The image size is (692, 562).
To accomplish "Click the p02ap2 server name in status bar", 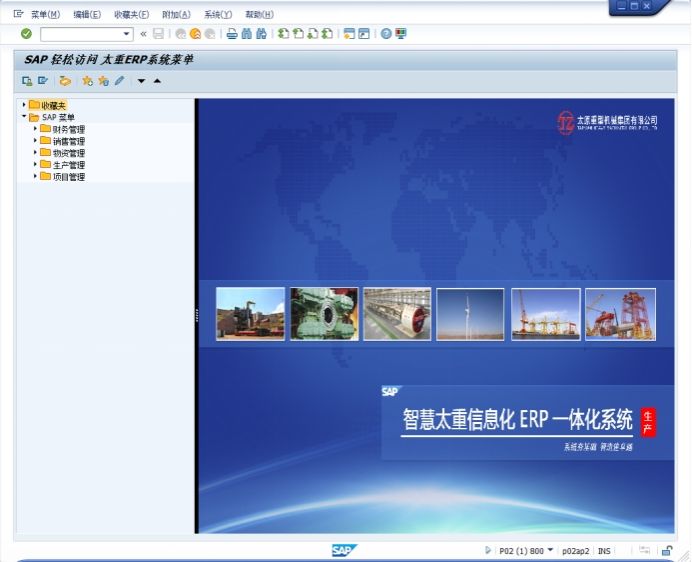I will click(x=575, y=551).
